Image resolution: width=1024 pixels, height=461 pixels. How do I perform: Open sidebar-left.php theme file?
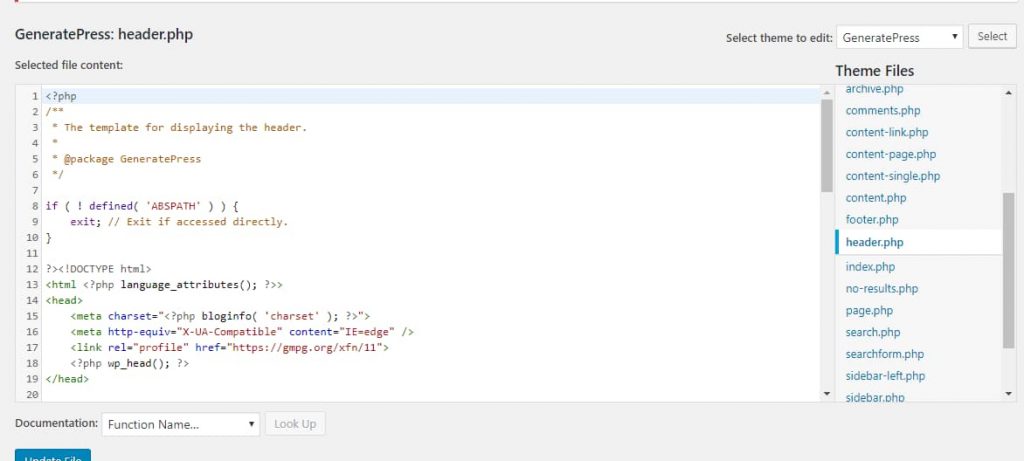tap(885, 376)
